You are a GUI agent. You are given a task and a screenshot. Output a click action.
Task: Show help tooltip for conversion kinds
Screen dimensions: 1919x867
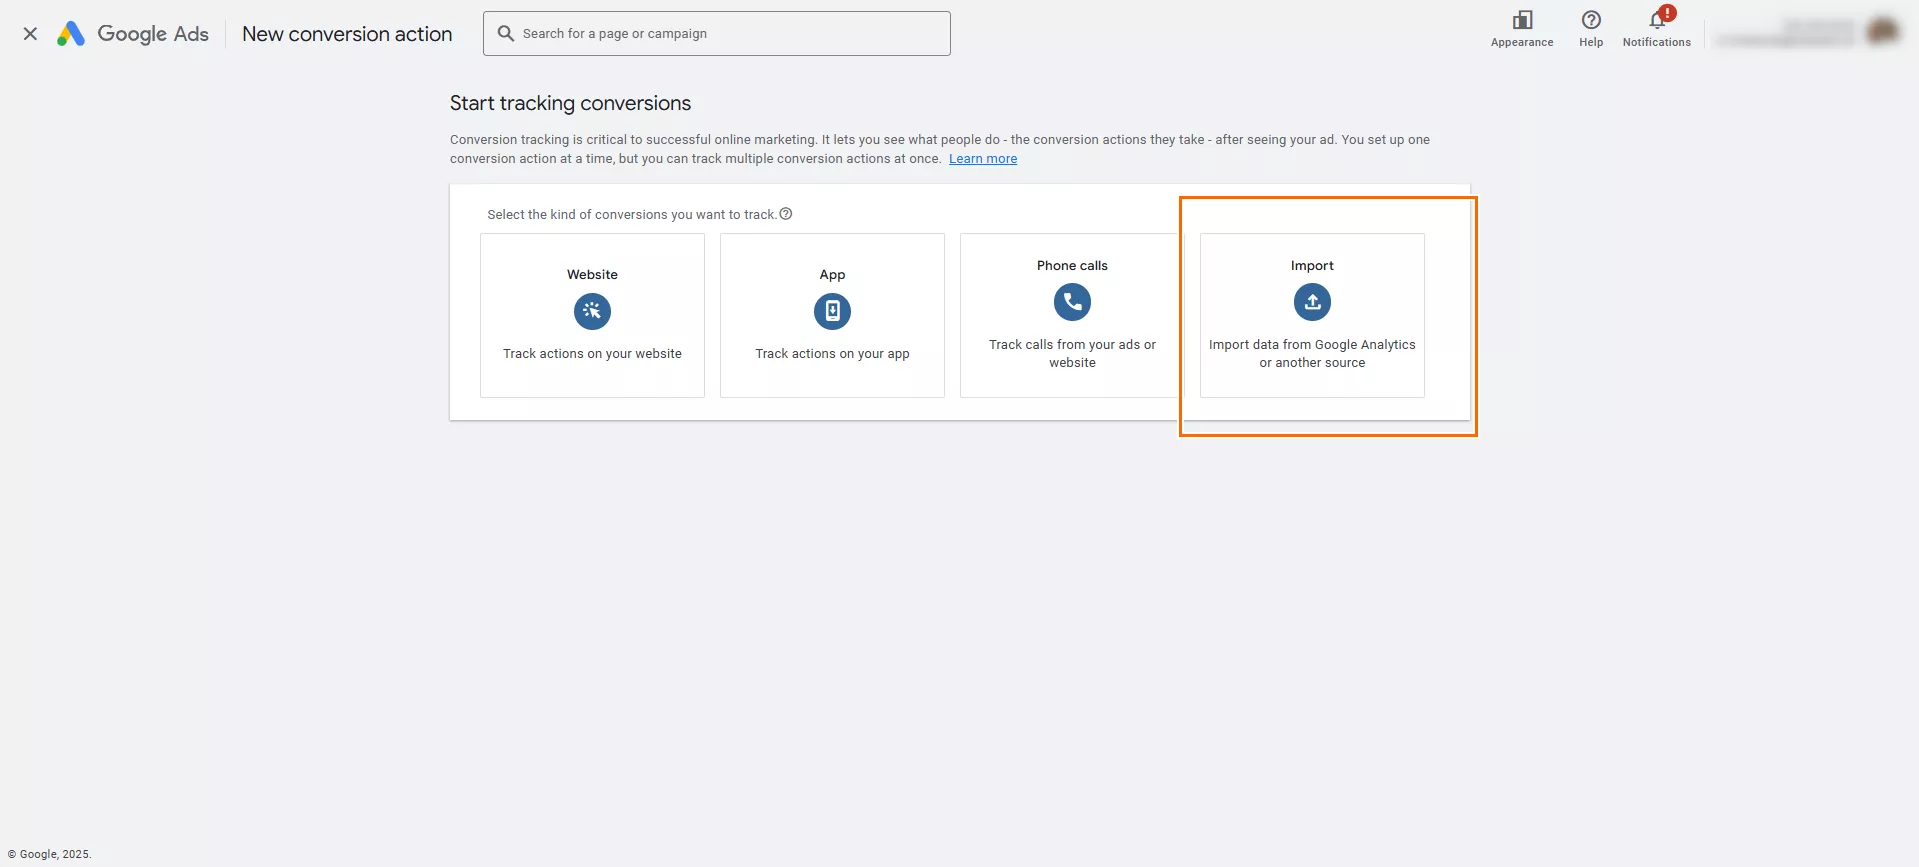click(786, 214)
